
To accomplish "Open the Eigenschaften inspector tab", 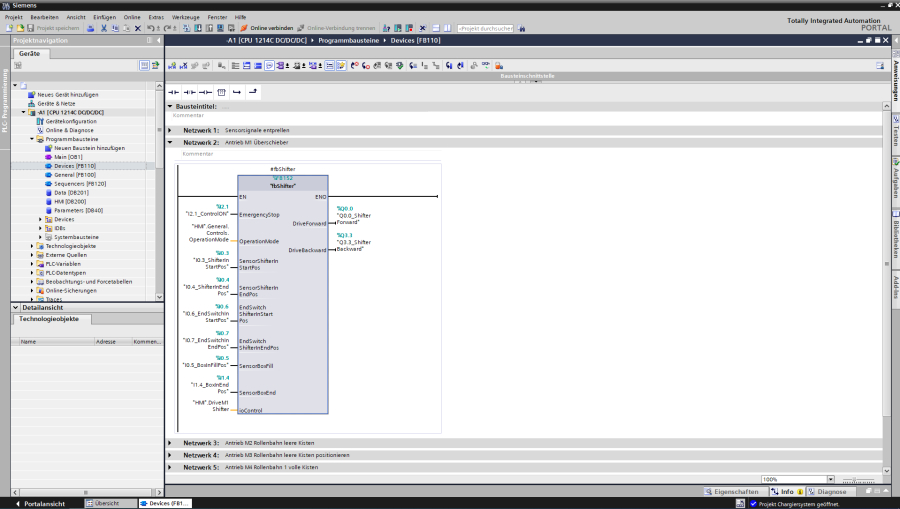I will tap(736, 491).
